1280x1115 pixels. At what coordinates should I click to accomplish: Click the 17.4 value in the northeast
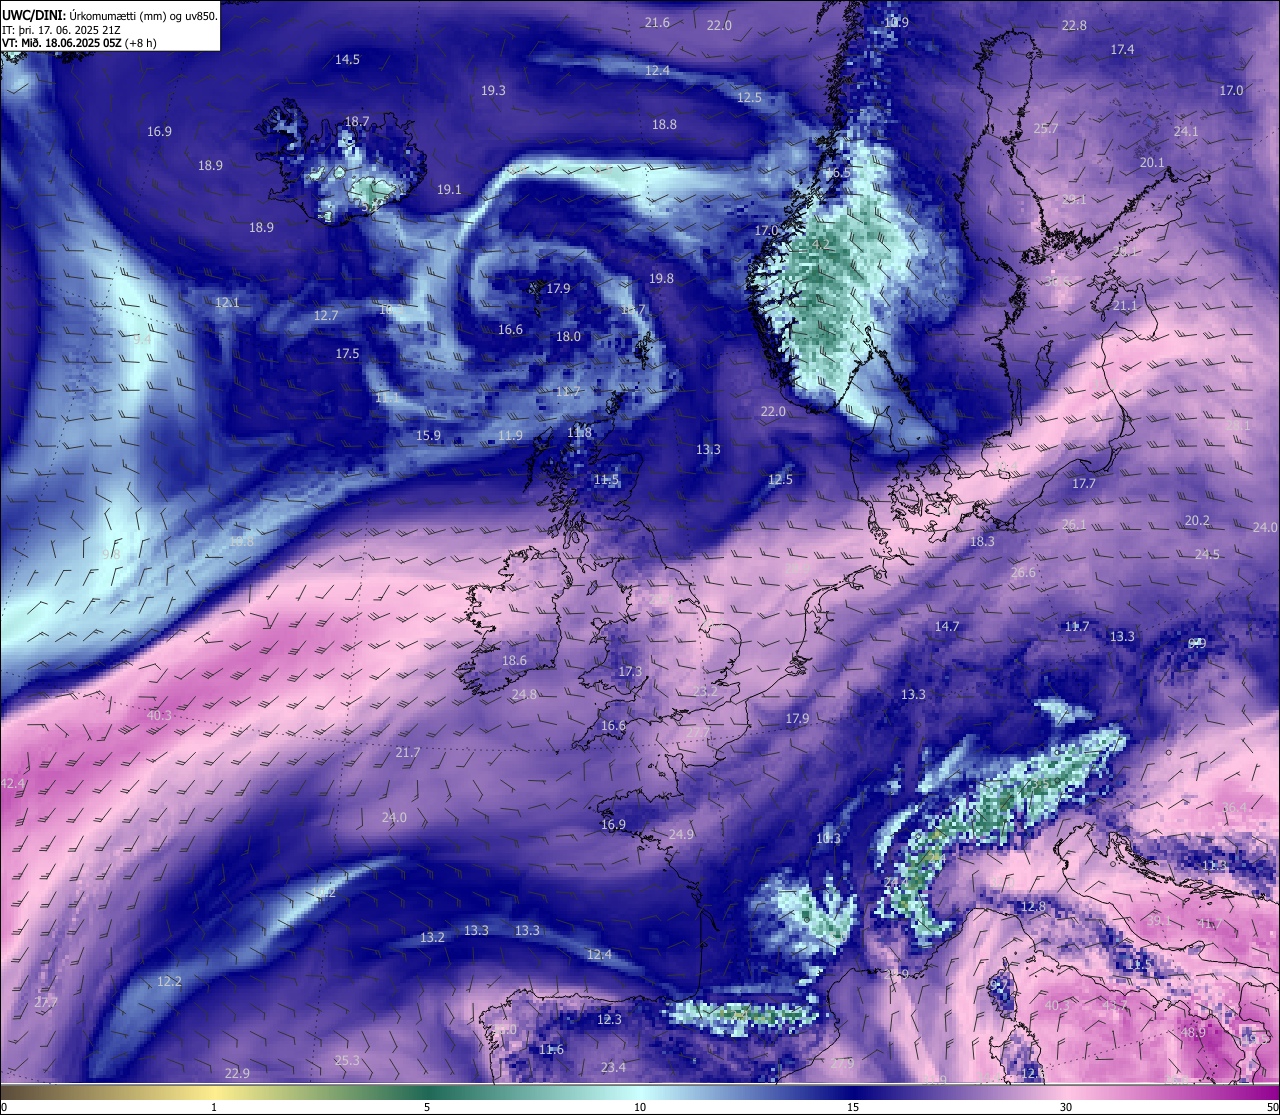coord(1122,49)
